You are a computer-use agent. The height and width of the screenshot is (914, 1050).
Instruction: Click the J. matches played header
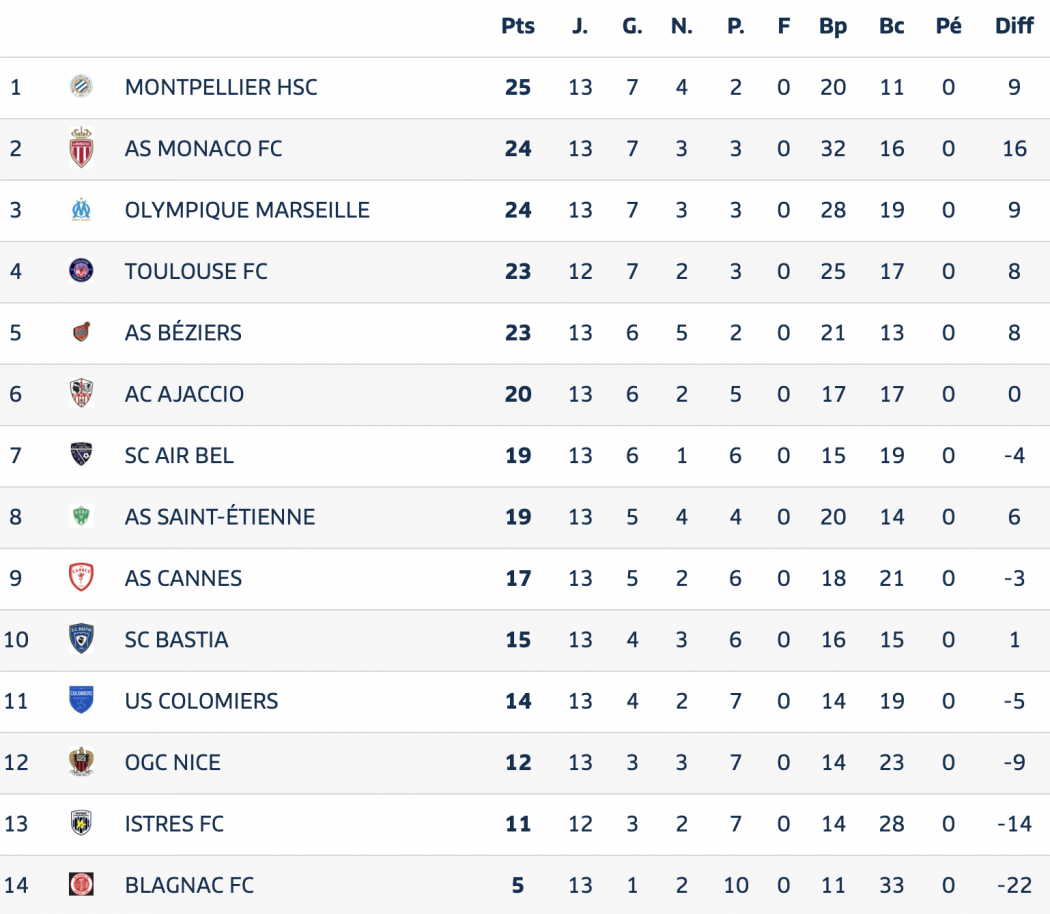580,26
